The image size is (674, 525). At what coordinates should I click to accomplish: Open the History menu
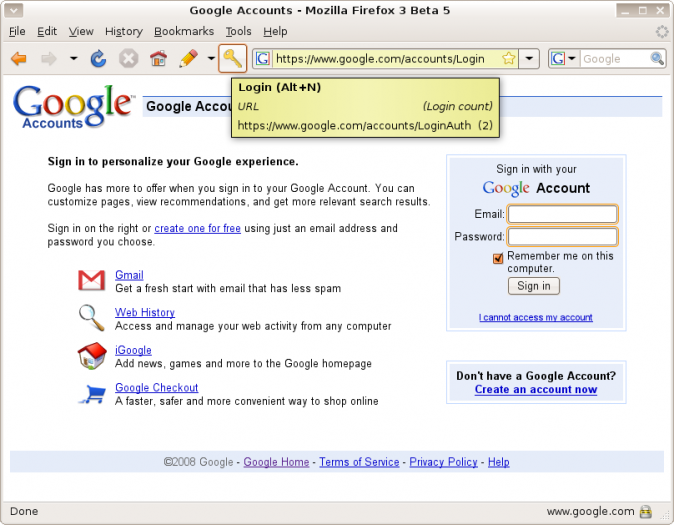click(x=124, y=31)
